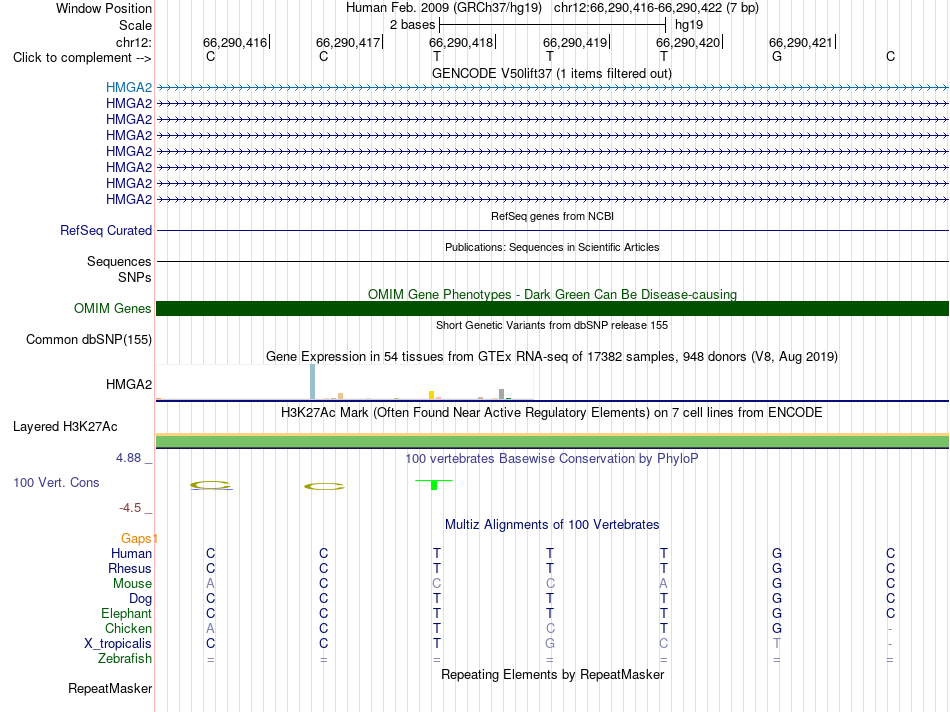
Task: Click position label 66,290,421 on the ruler
Action: click(x=801, y=42)
